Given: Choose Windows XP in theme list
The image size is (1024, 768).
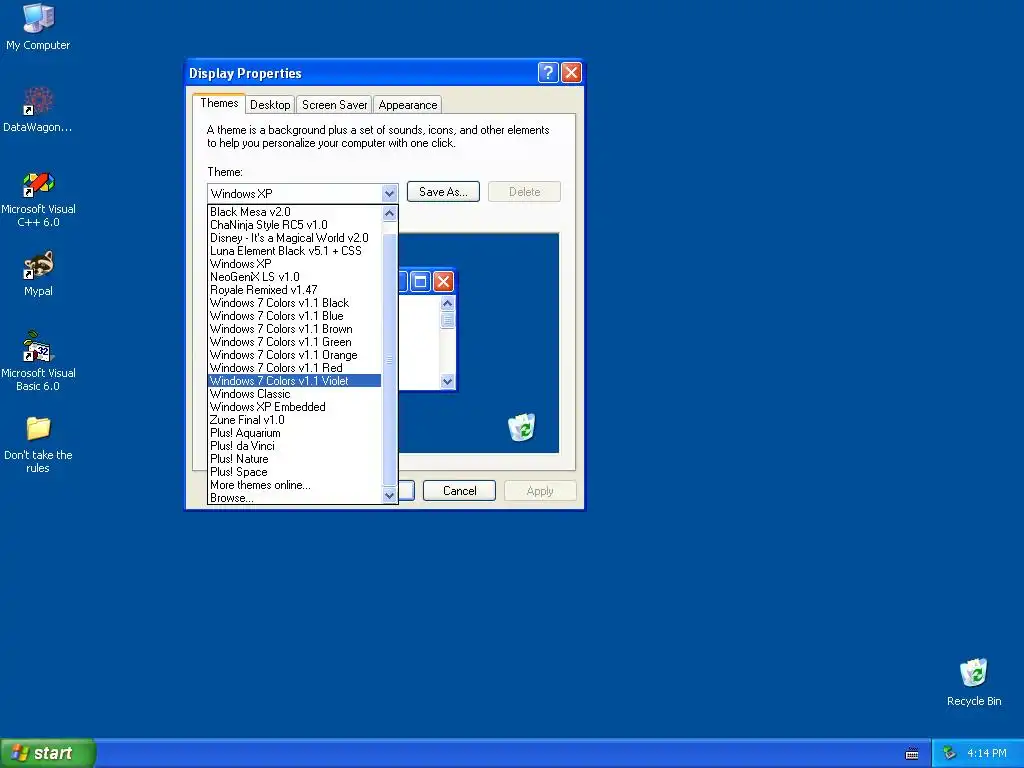Looking at the screenshot, I should pos(295,264).
